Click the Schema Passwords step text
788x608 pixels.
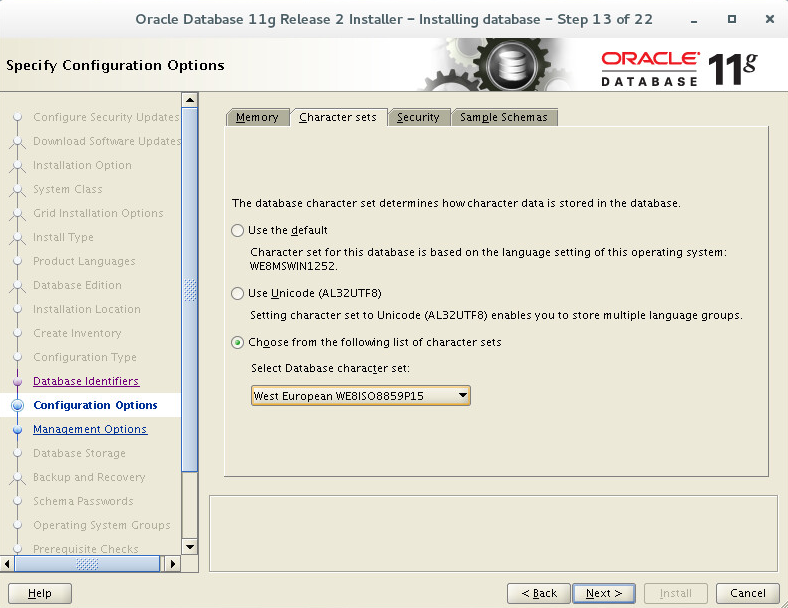(x=83, y=501)
